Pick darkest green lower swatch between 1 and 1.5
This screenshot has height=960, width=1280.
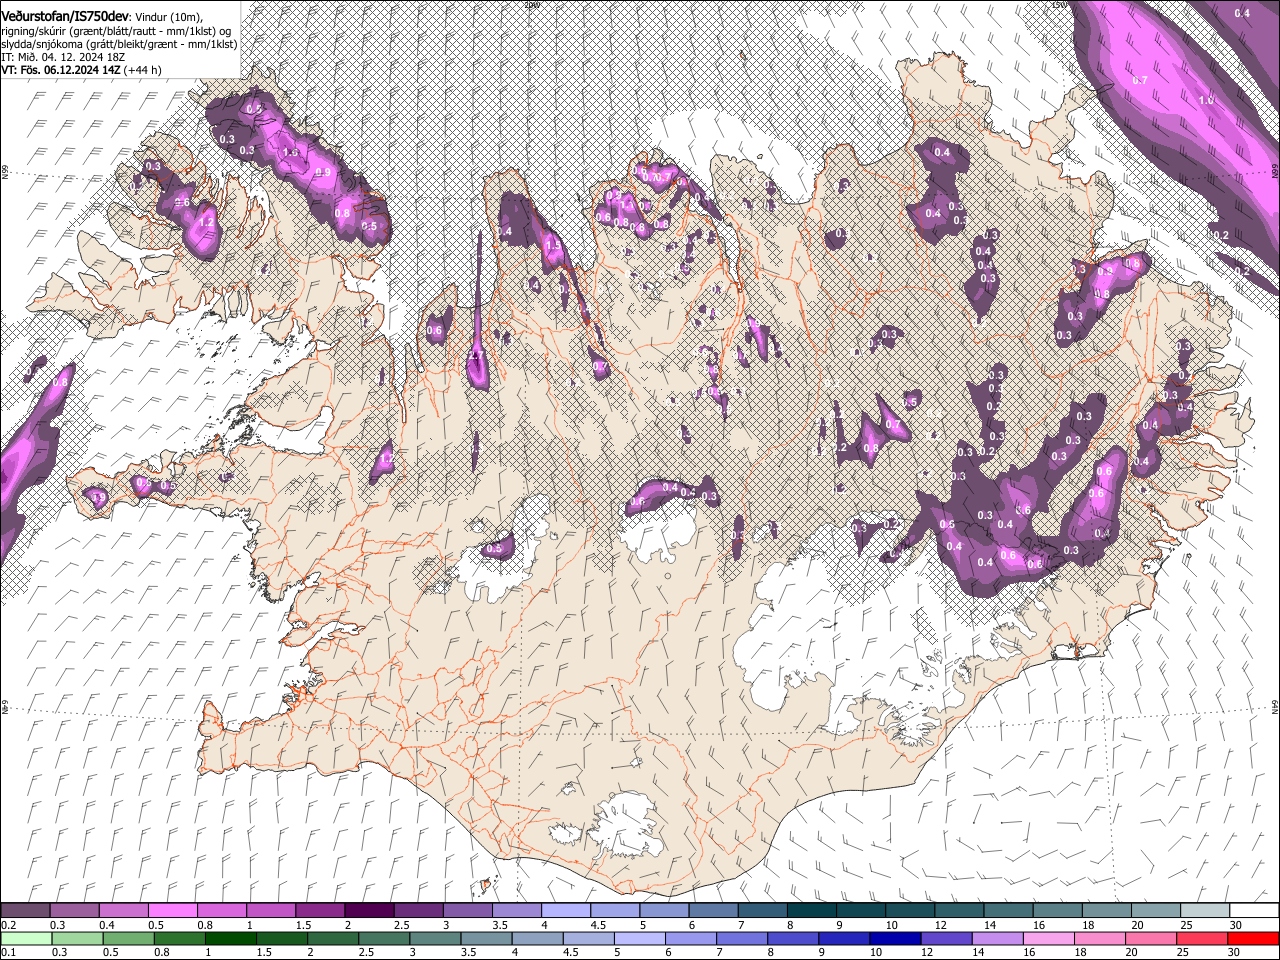(x=230, y=939)
